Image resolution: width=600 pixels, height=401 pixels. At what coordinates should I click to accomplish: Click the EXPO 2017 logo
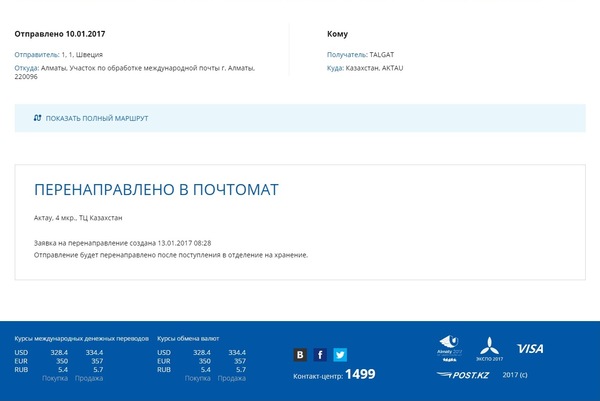[x=489, y=349]
